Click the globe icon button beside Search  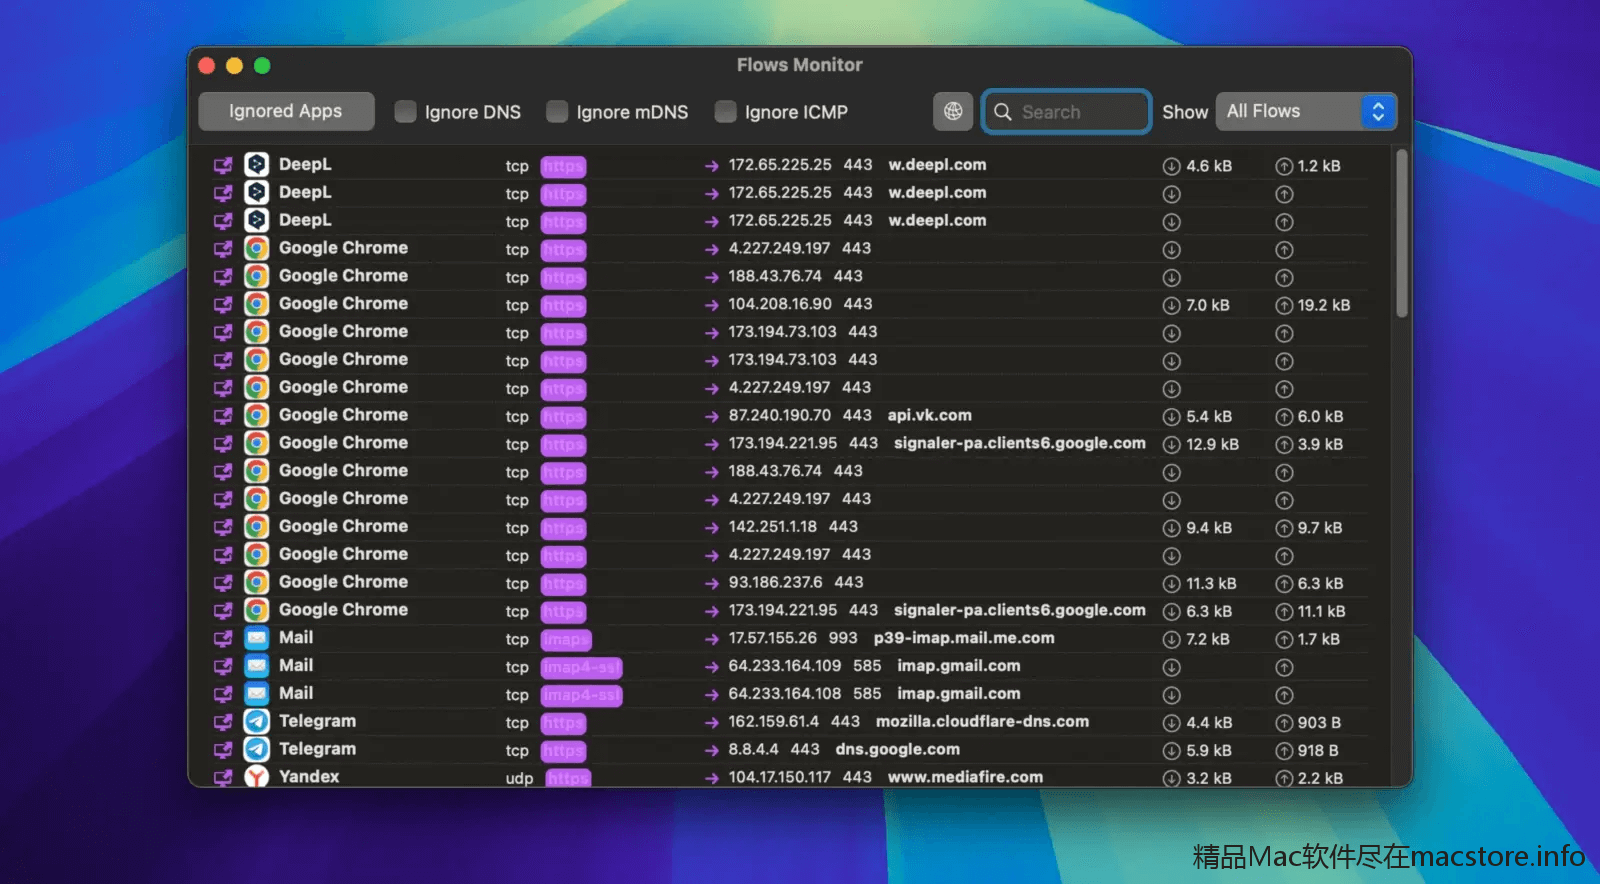pyautogui.click(x=953, y=111)
